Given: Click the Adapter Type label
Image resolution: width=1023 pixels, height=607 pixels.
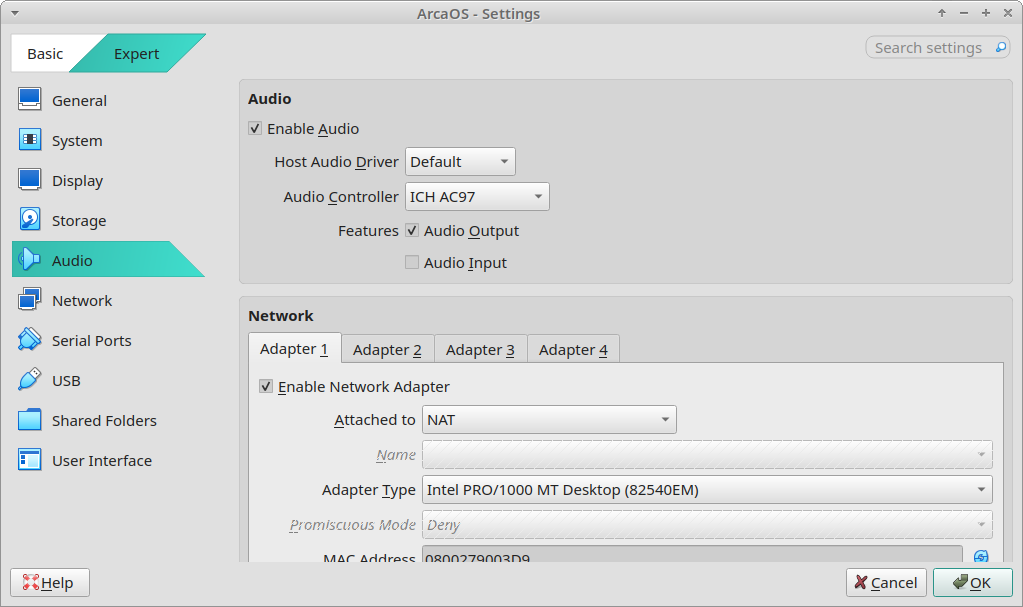Looking at the screenshot, I should [369, 490].
